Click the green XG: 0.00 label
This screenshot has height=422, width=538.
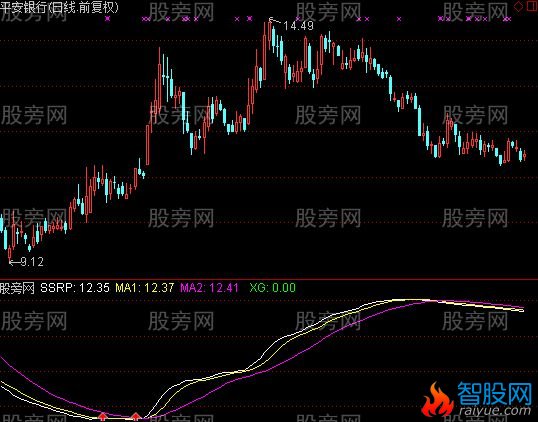point(272,288)
